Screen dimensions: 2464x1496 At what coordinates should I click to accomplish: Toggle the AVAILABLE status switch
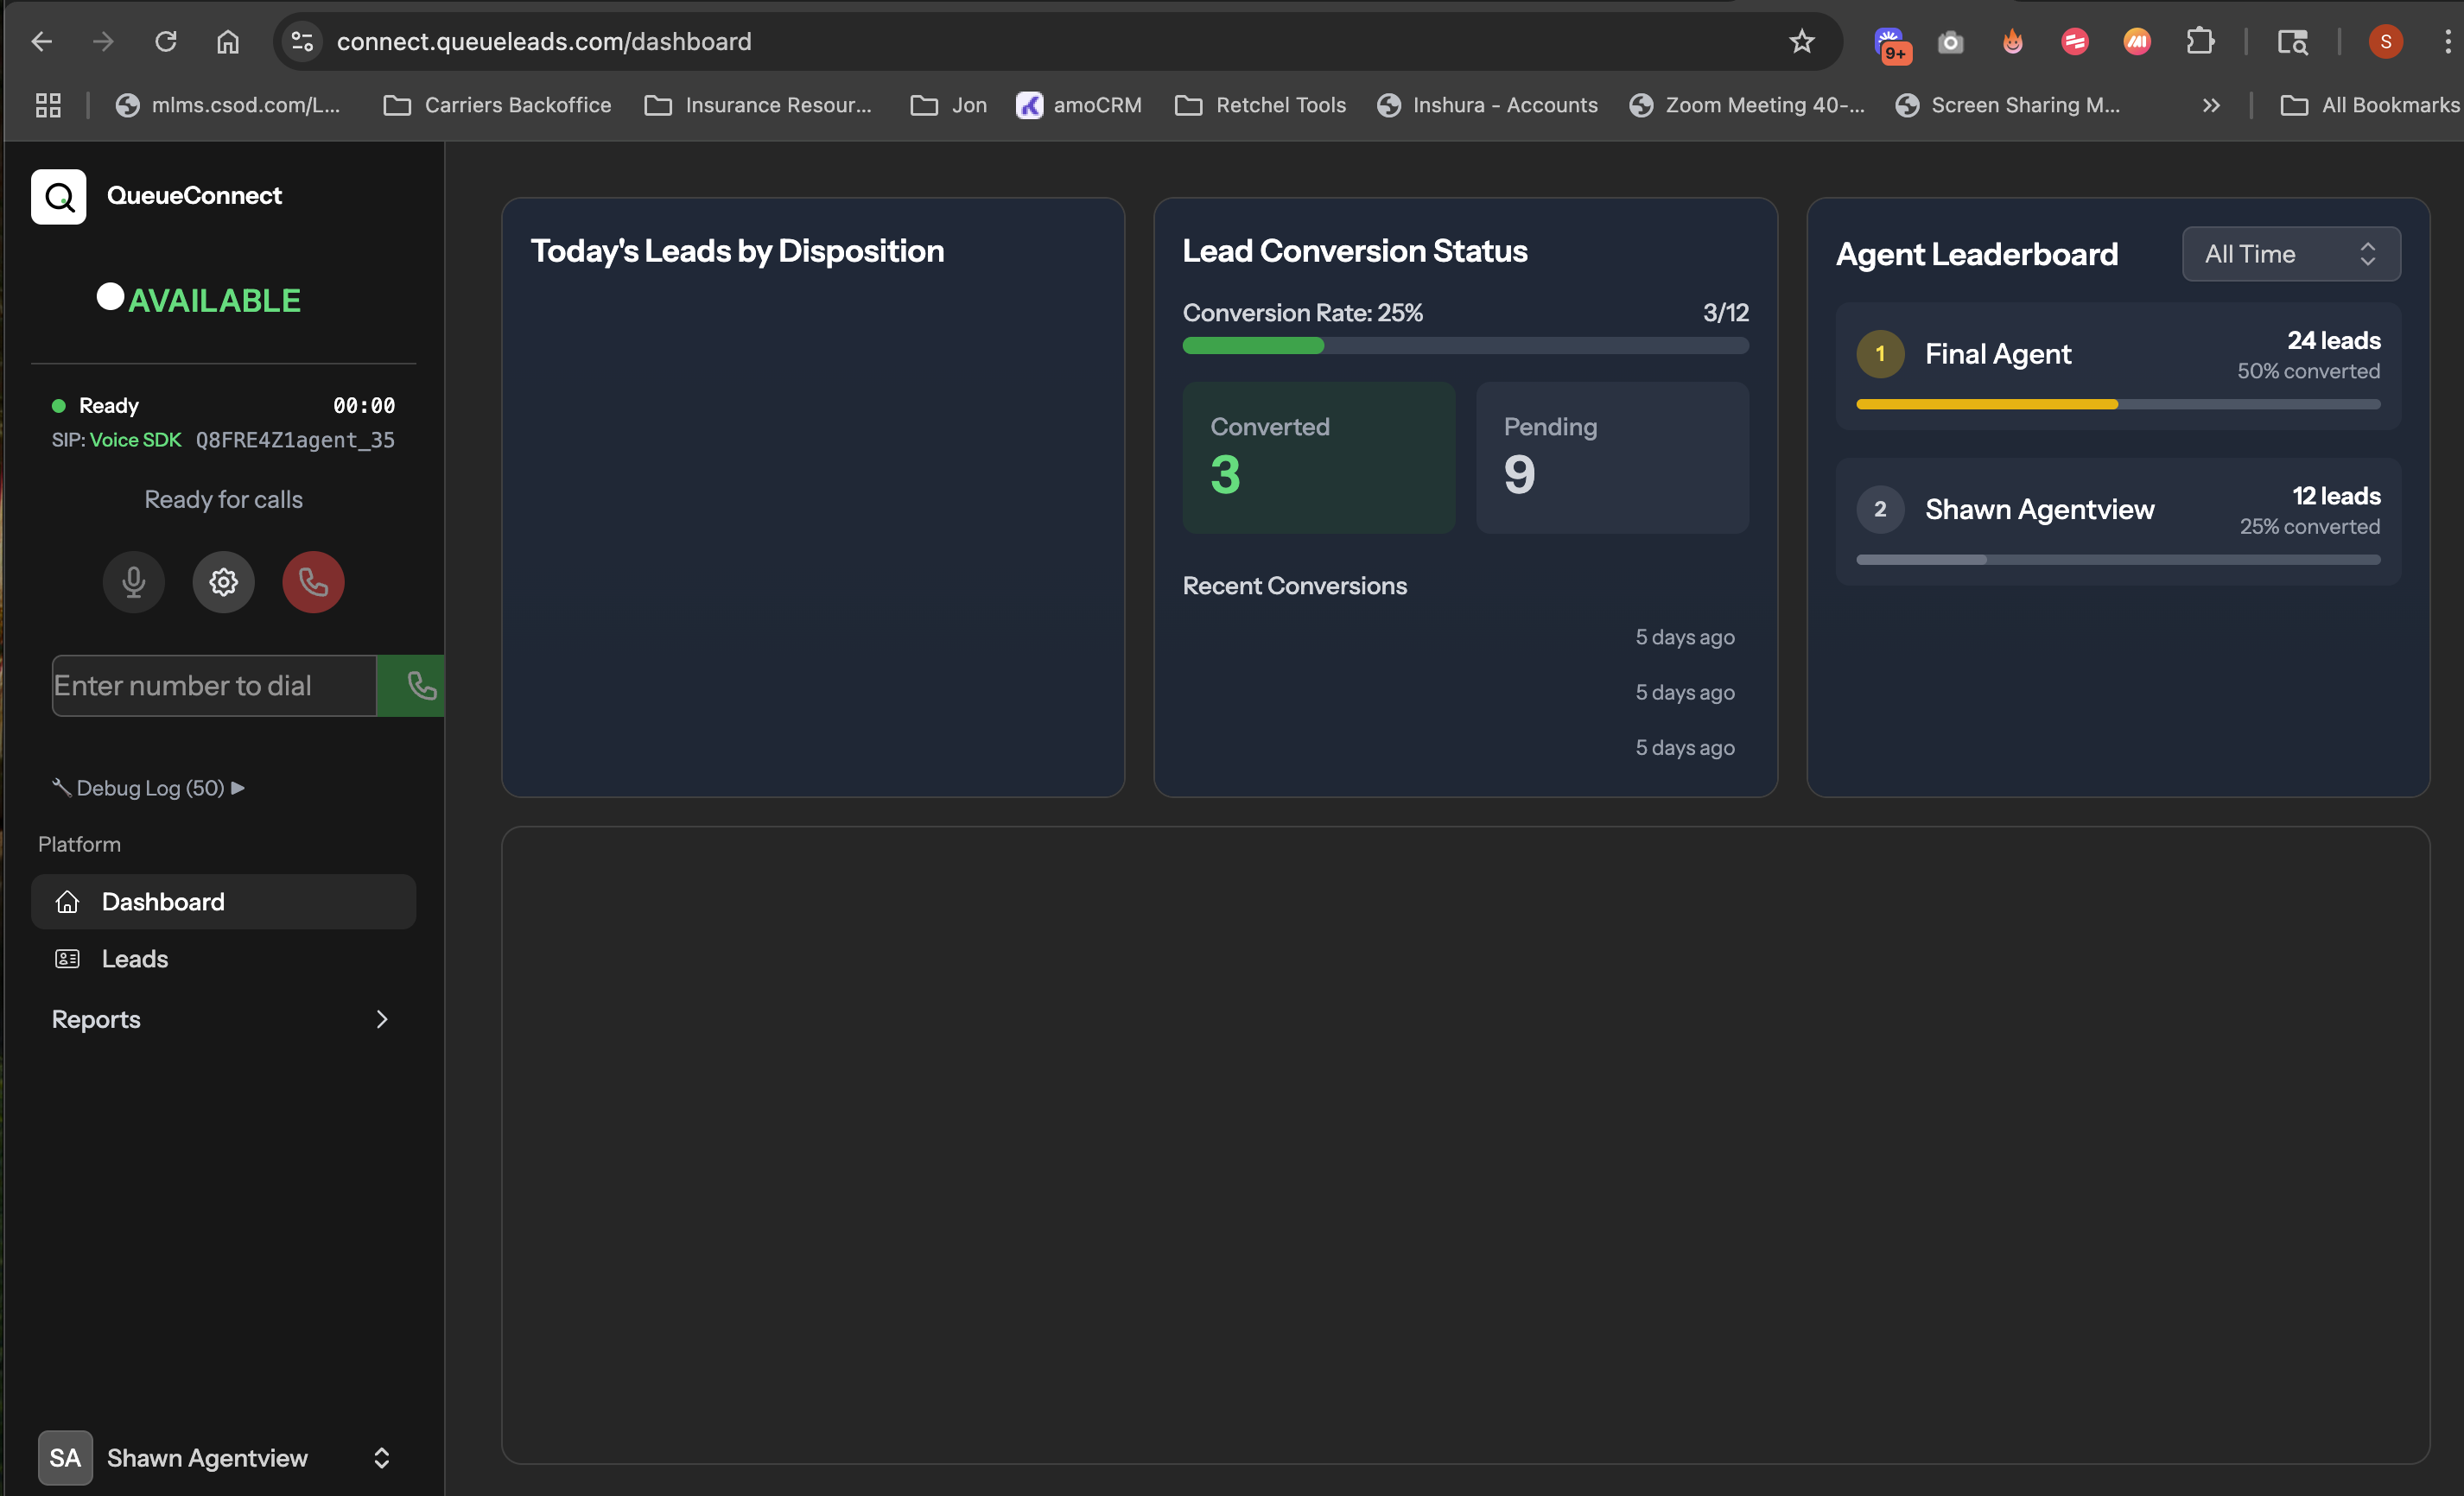coord(110,297)
